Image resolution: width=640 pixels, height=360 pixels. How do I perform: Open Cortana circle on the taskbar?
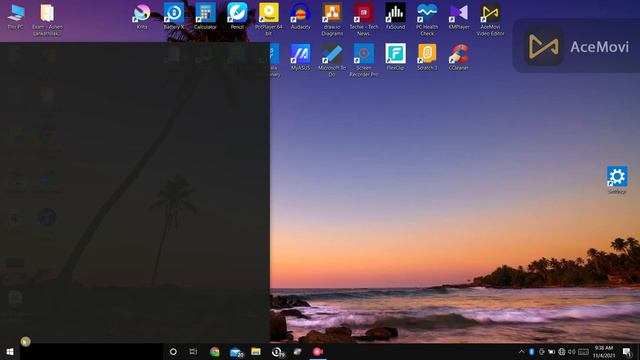tap(173, 351)
